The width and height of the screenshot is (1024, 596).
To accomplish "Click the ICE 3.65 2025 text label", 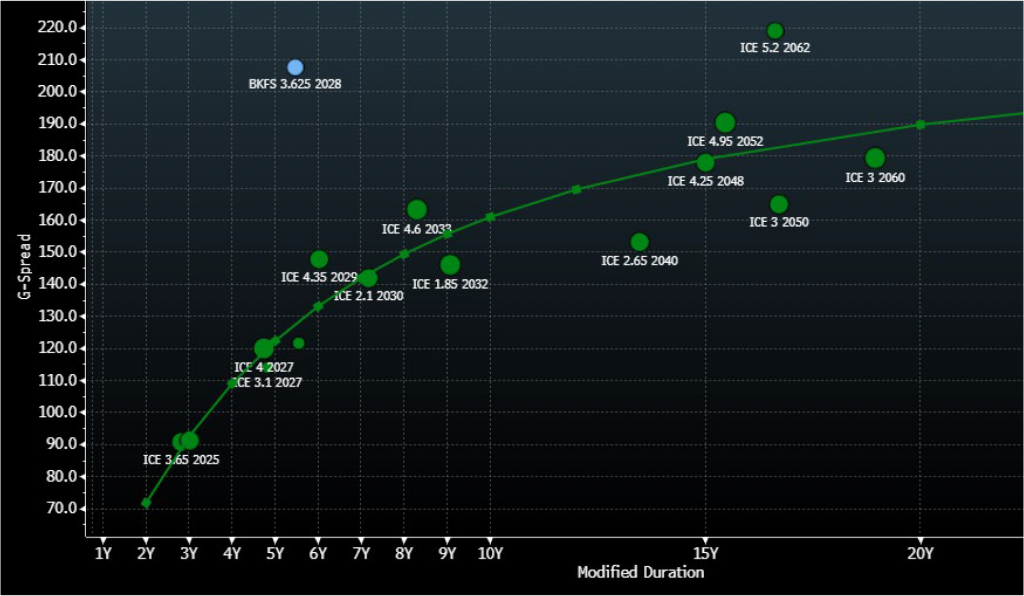I will tap(181, 461).
